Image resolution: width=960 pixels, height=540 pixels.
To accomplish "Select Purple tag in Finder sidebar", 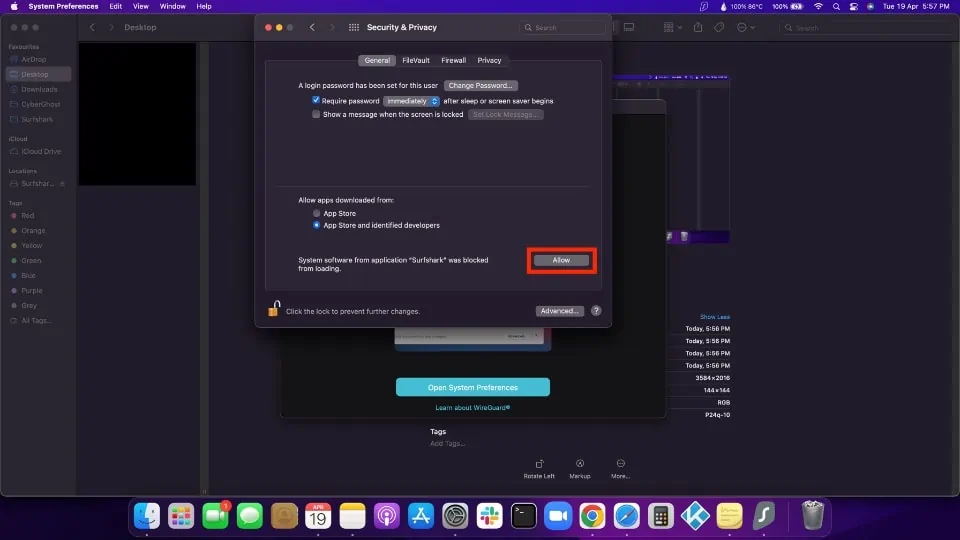I will (x=38, y=290).
